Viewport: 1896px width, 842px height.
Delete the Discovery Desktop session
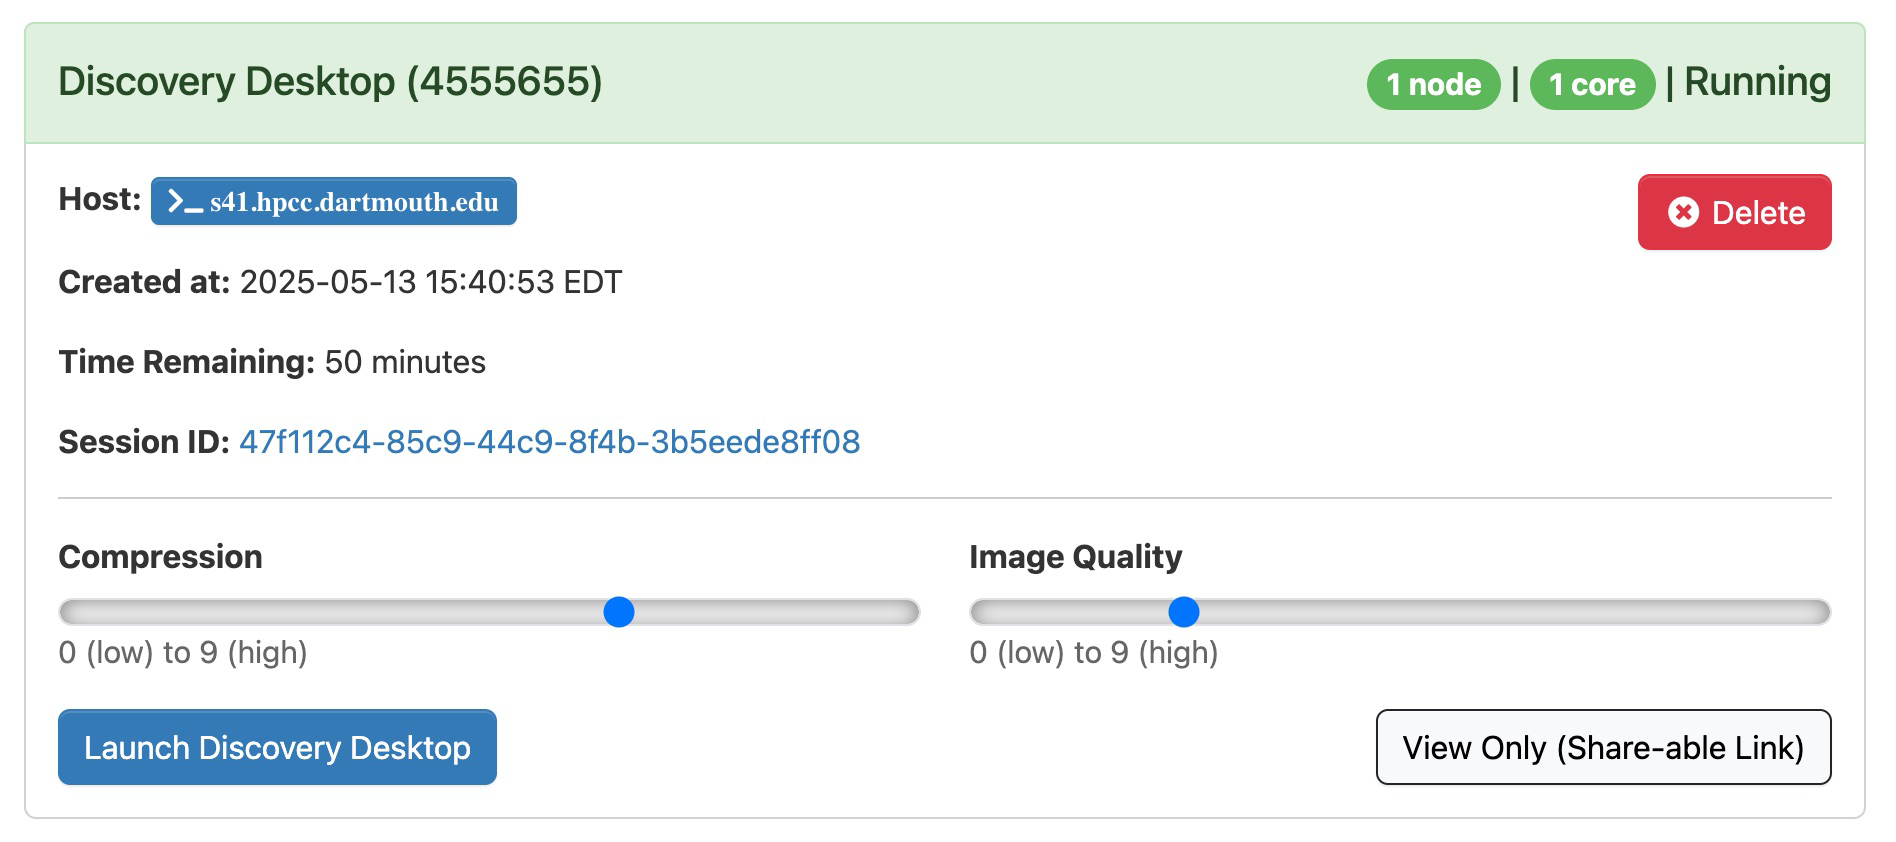[x=1734, y=212]
